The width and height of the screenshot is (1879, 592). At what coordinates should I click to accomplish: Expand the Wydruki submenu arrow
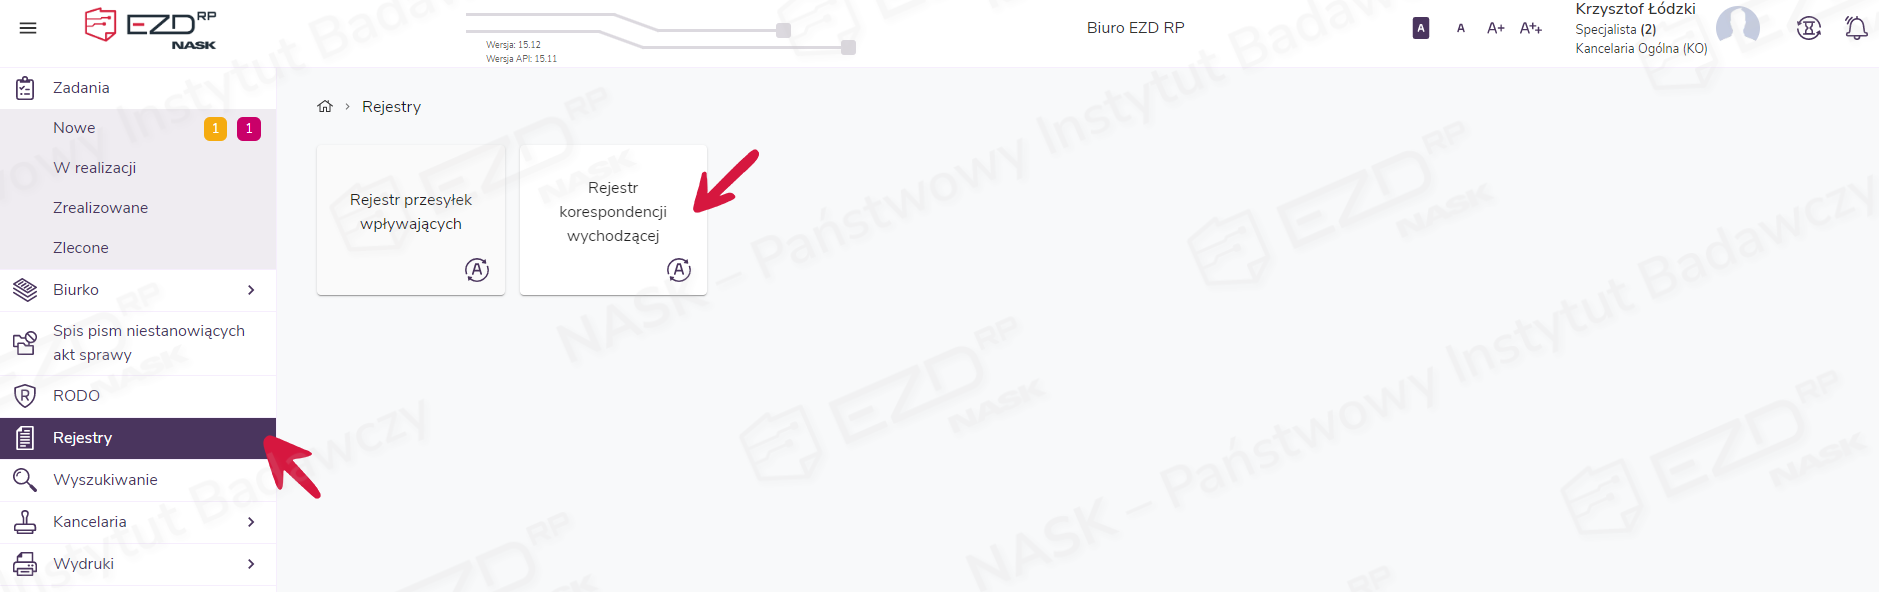click(x=251, y=564)
